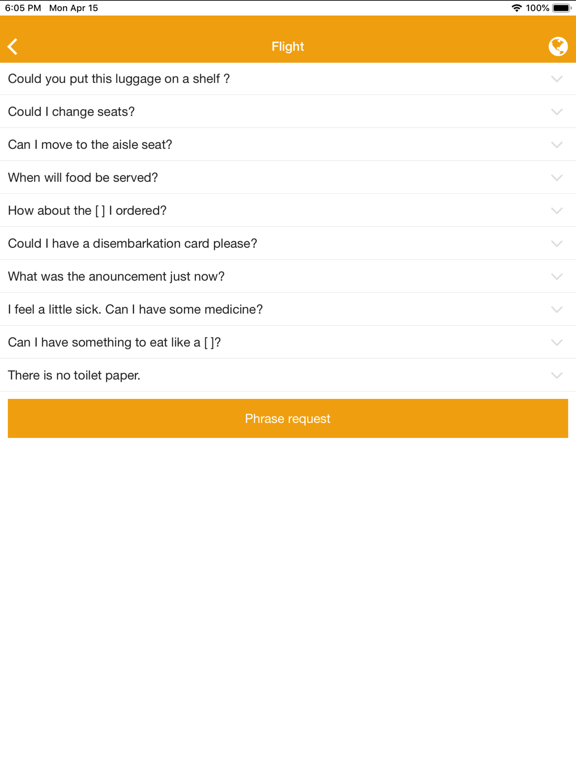Expand chevron for luggage on a shelf phrase
The width and height of the screenshot is (576, 768).
click(x=557, y=79)
